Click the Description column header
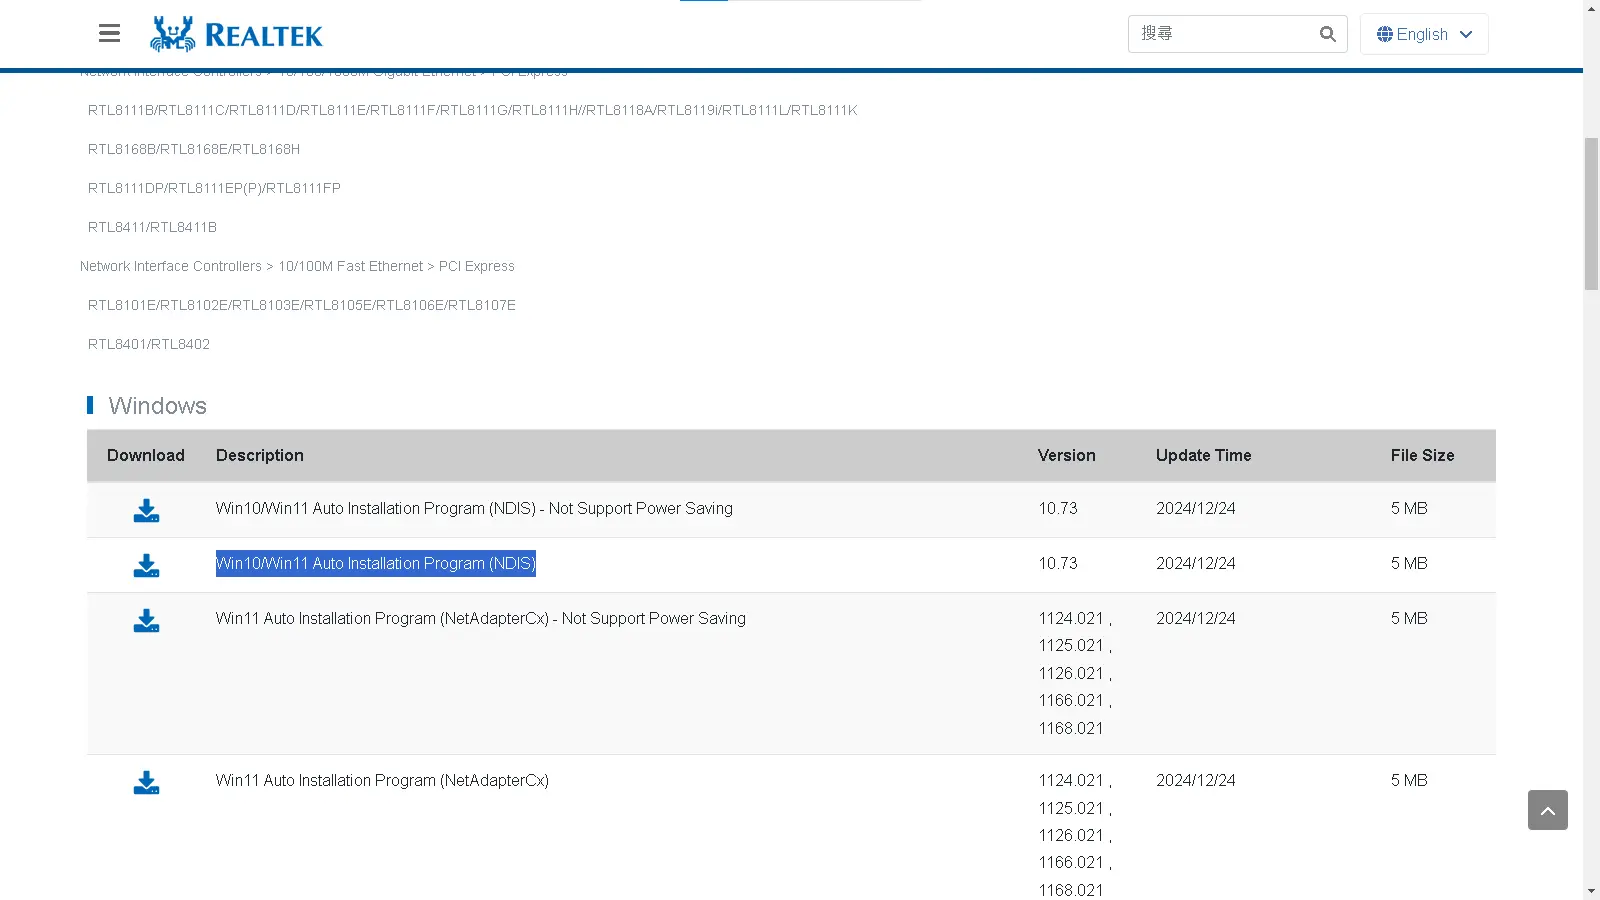The height and width of the screenshot is (900, 1600). (260, 455)
